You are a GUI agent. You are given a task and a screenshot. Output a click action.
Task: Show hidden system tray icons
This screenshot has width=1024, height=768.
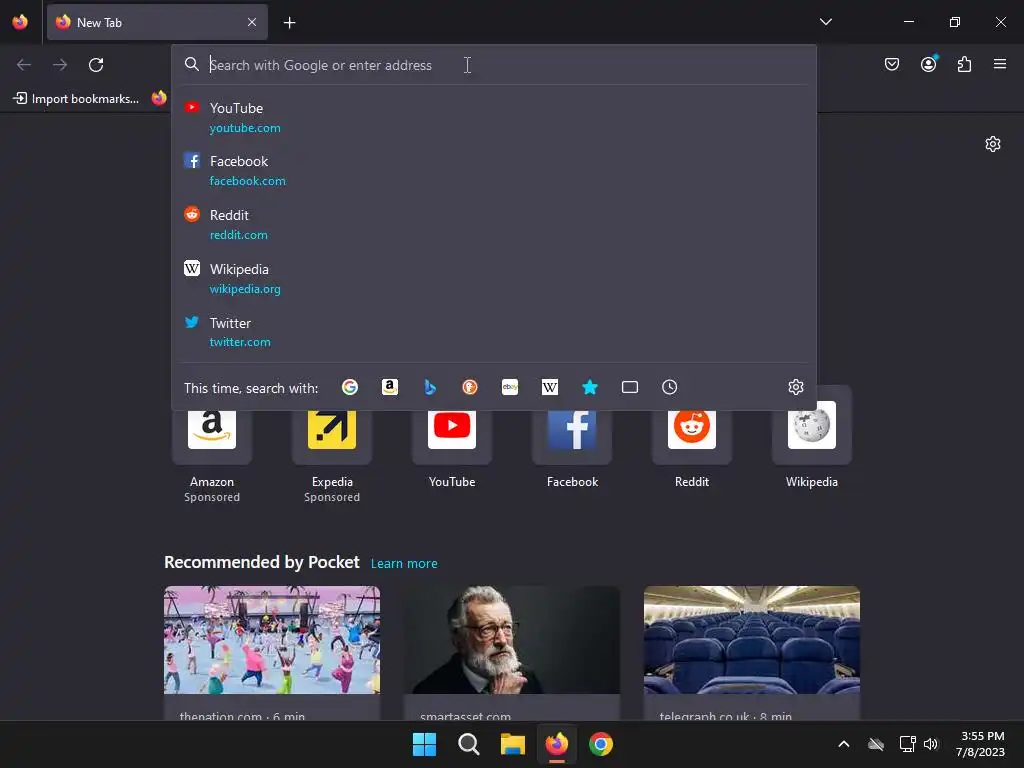tap(844, 744)
